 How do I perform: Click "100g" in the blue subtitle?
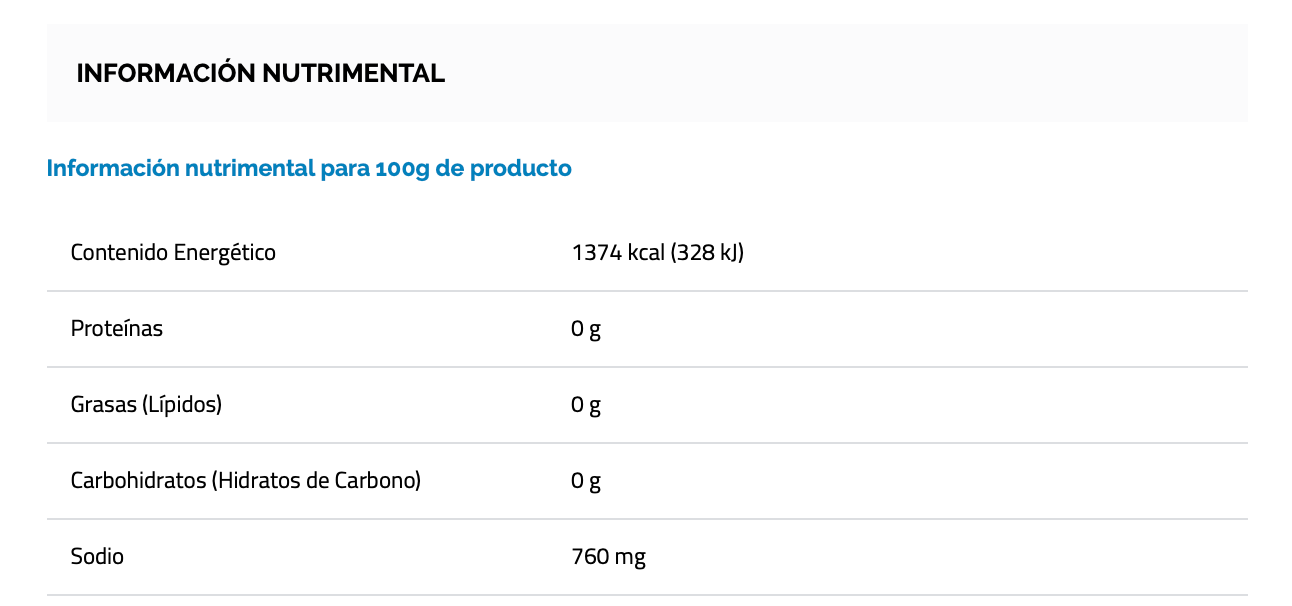[x=402, y=168]
